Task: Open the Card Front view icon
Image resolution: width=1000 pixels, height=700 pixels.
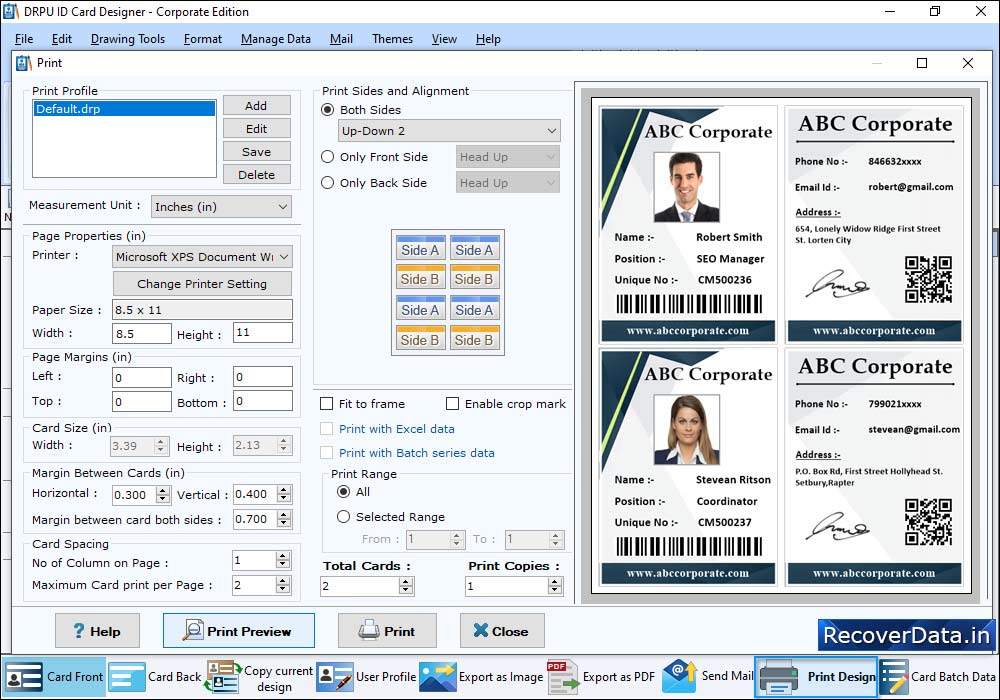Action: (24, 676)
